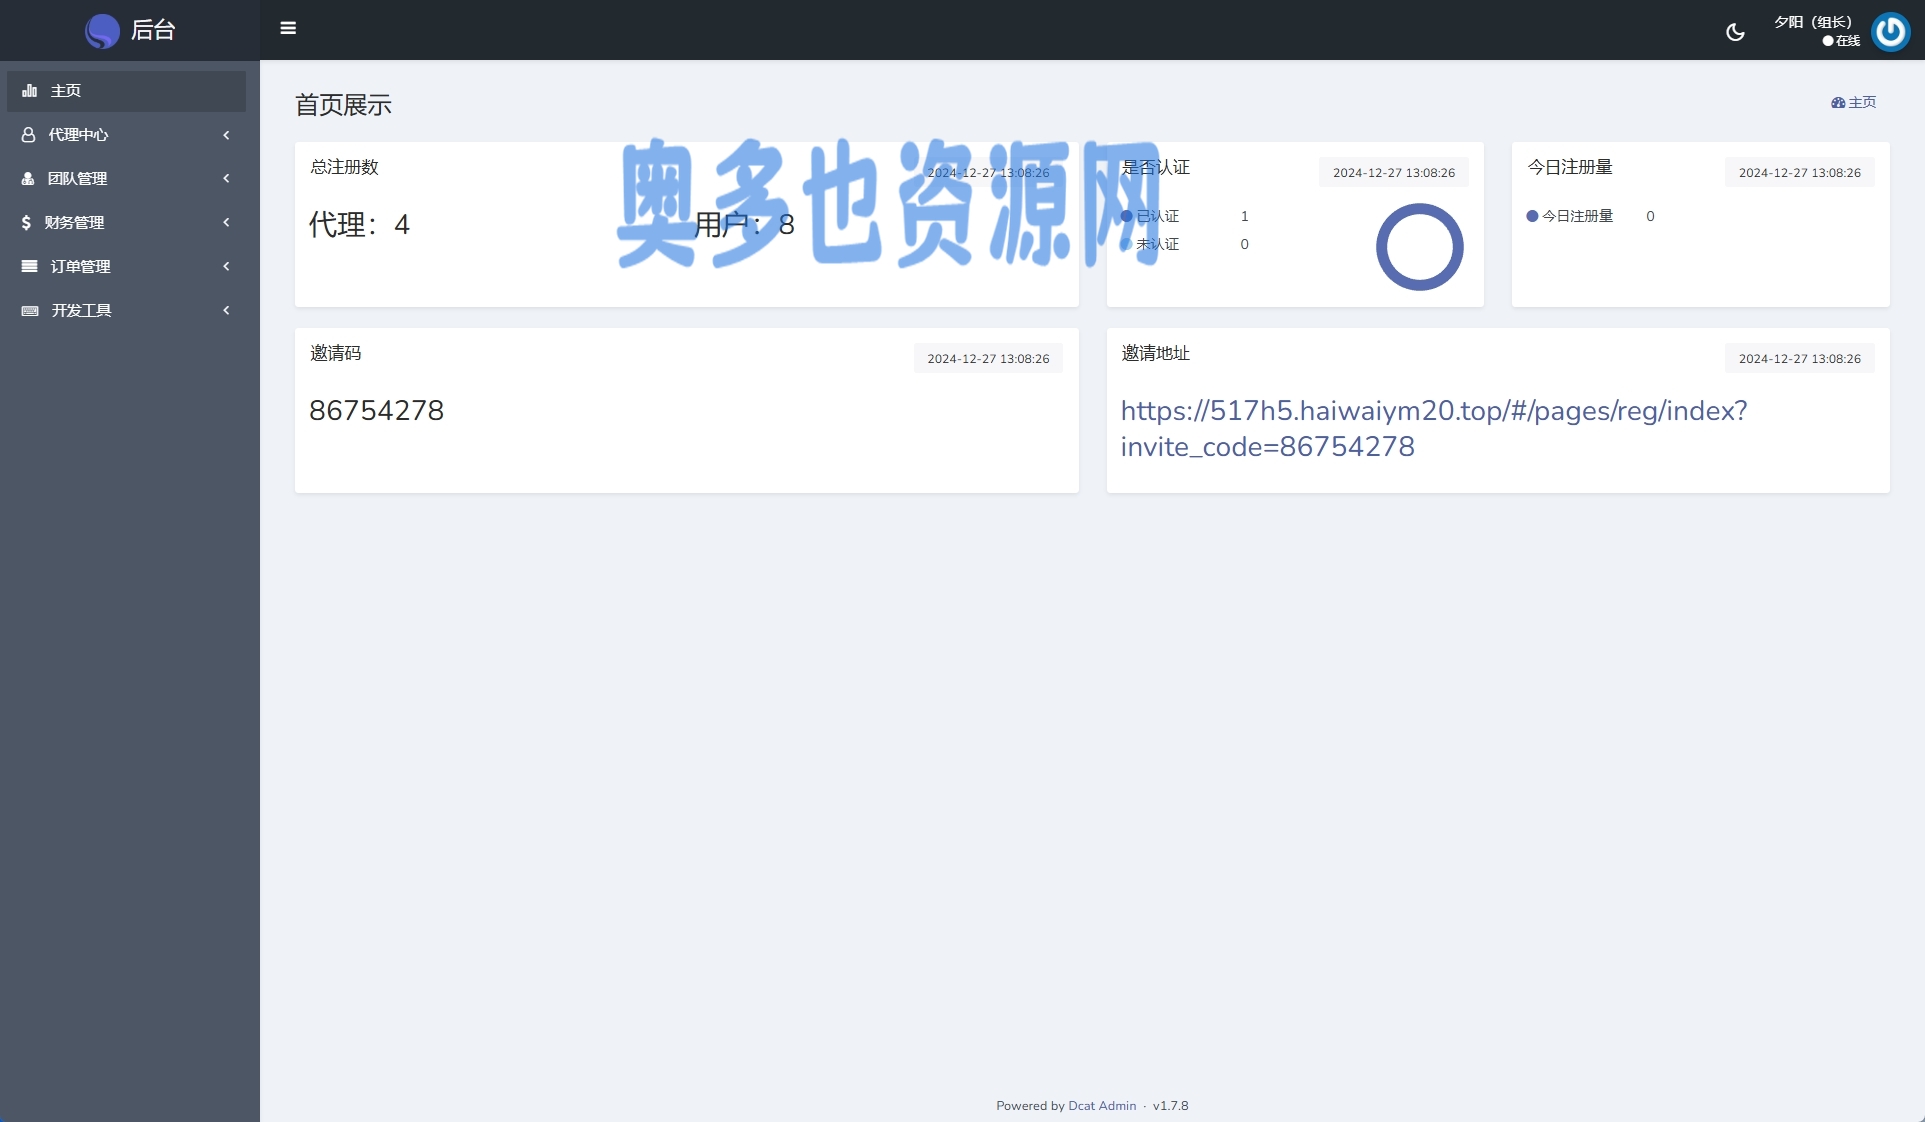Expand the 开发工具 chevron arrow
1925x1122 pixels.
[x=226, y=311]
